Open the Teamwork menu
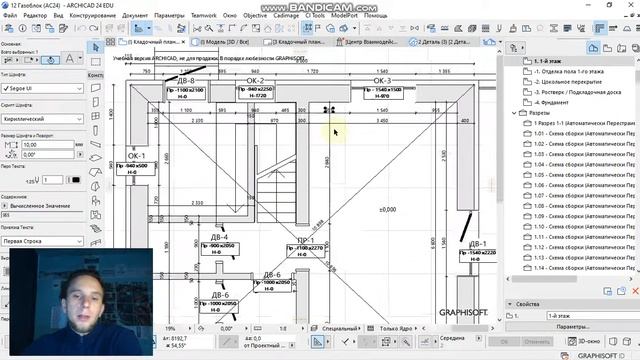This screenshot has height=360, width=640. [x=204, y=16]
